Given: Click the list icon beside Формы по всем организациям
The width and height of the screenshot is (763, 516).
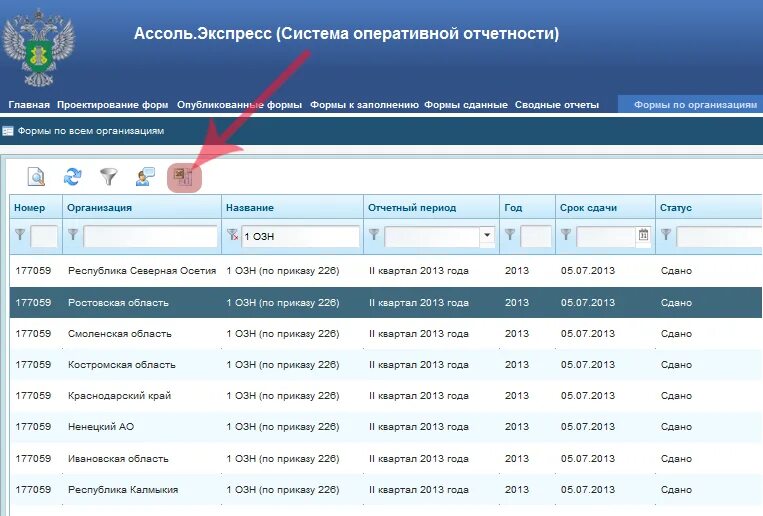Looking at the screenshot, I should (x=7, y=131).
